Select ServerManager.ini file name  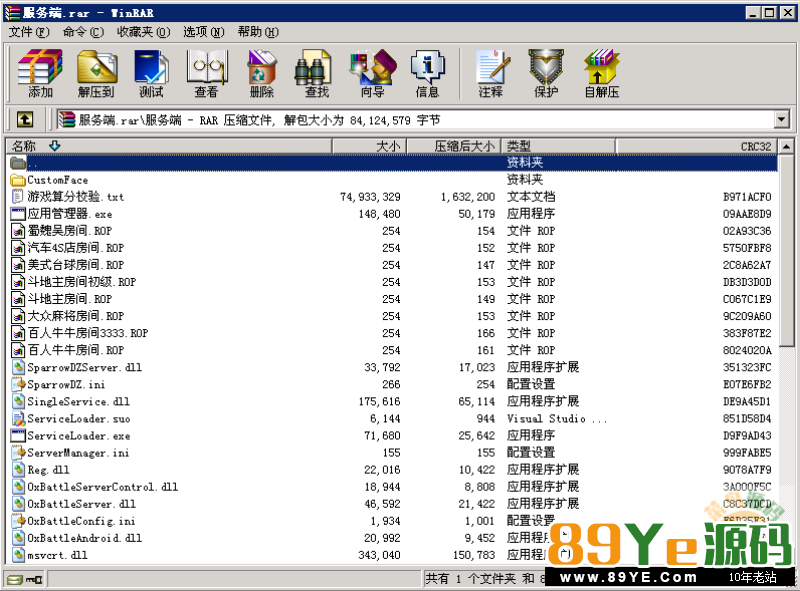point(78,453)
